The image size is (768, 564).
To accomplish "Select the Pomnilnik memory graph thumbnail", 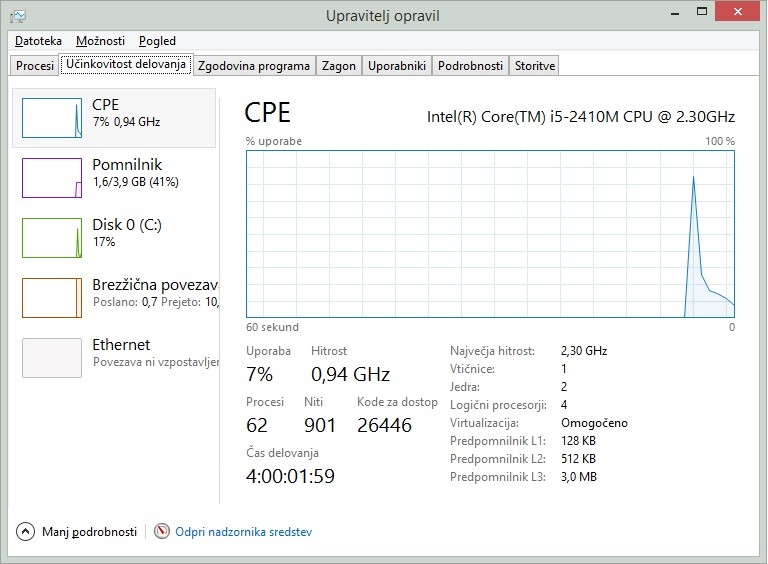I will [52, 178].
